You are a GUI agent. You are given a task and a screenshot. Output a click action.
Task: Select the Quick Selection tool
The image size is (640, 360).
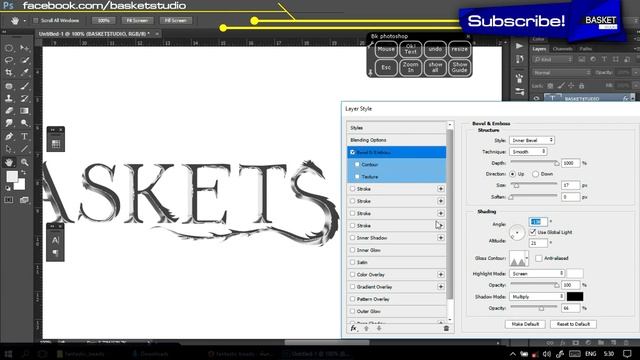pyautogui.click(x=24, y=60)
